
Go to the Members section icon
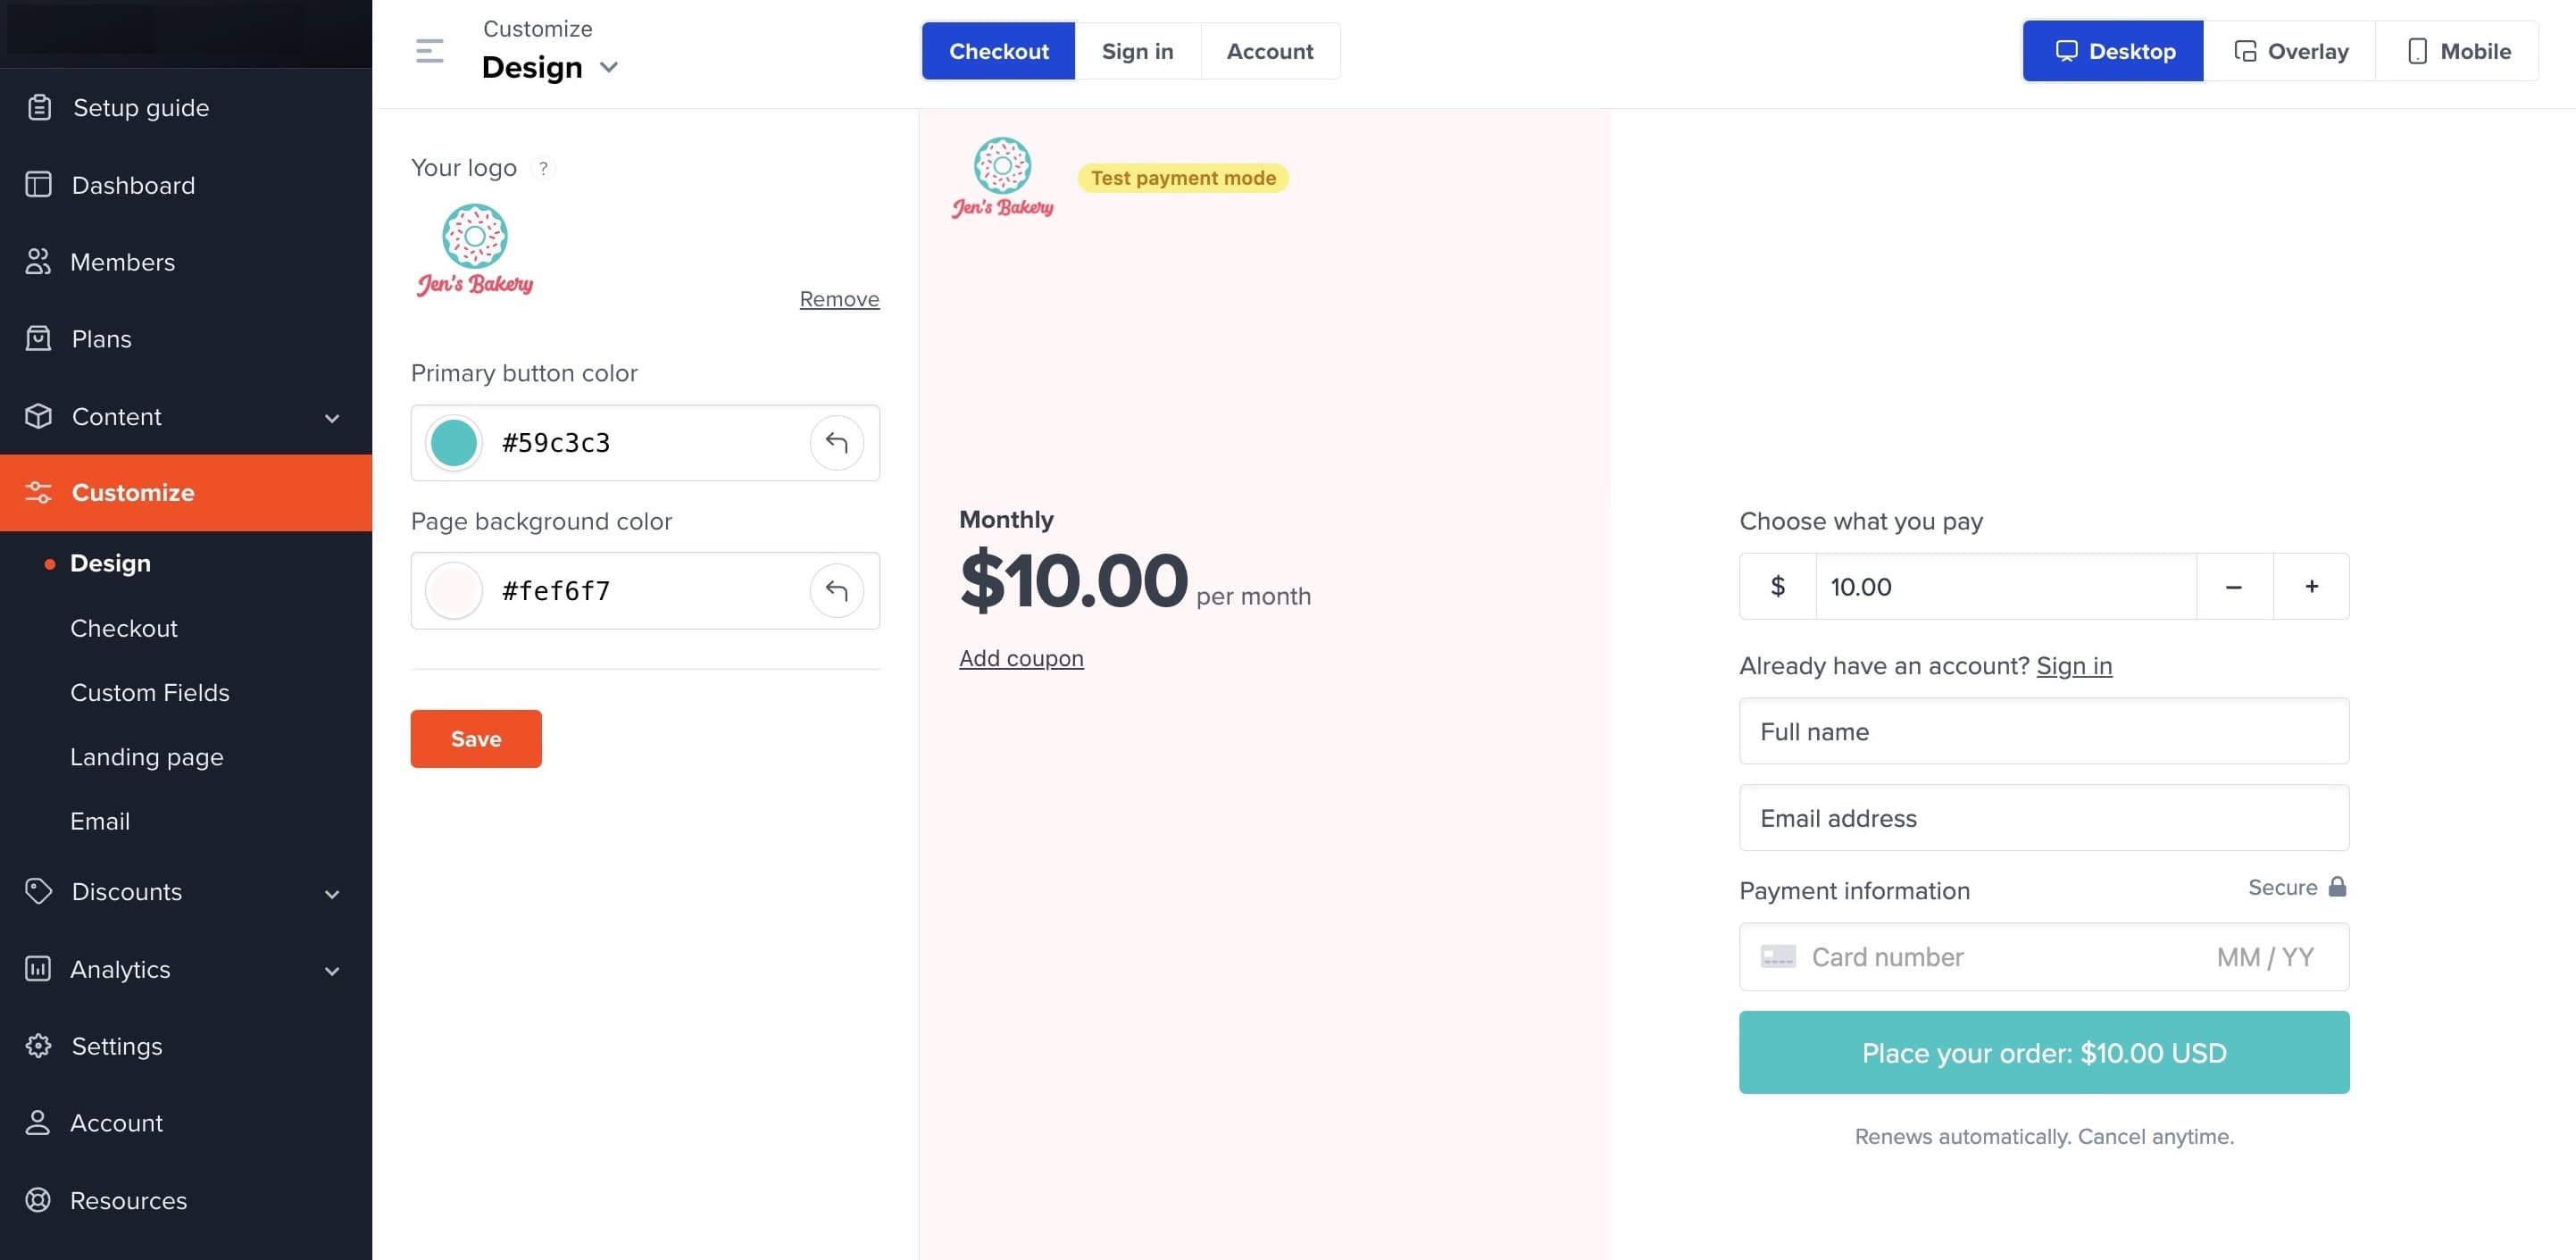(38, 262)
